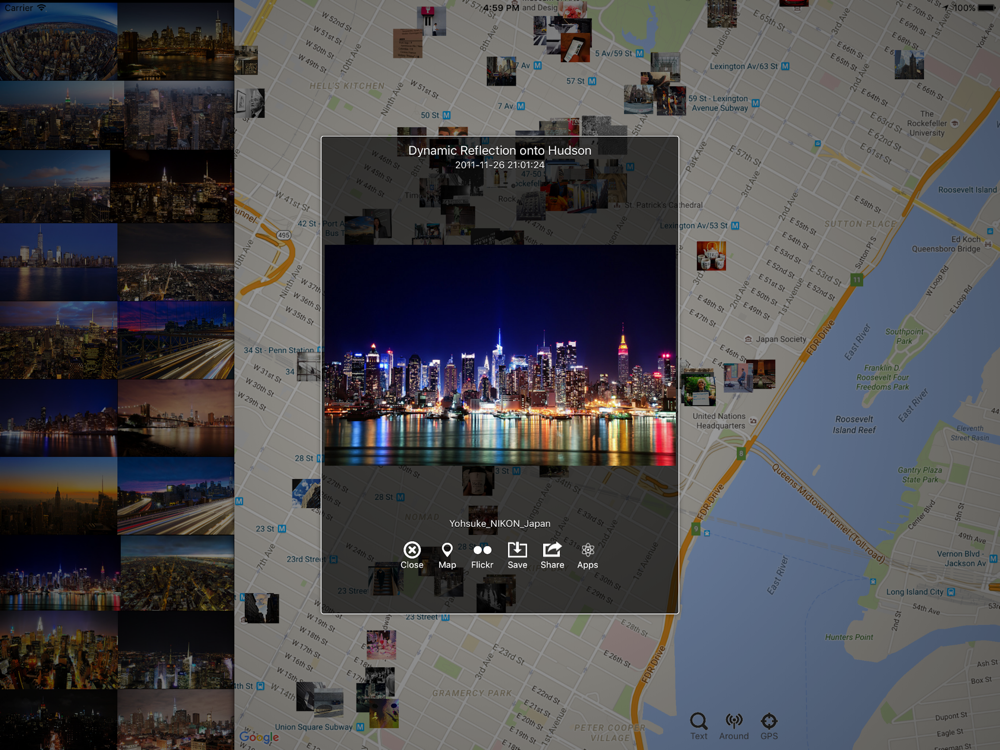Screen dimensions: 1000x750
Task: Open the Apps icon in popup
Action: click(587, 555)
